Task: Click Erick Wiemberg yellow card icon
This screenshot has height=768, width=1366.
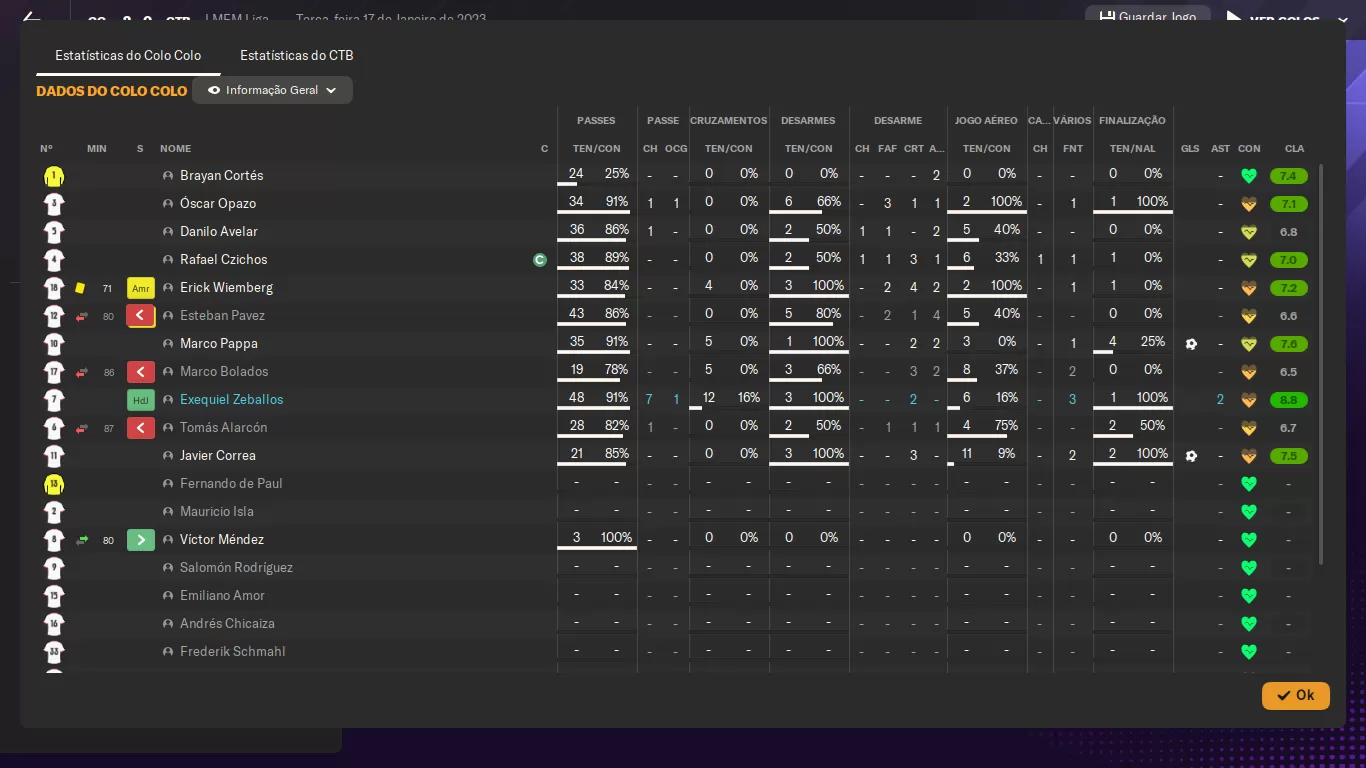Action: (x=80, y=288)
